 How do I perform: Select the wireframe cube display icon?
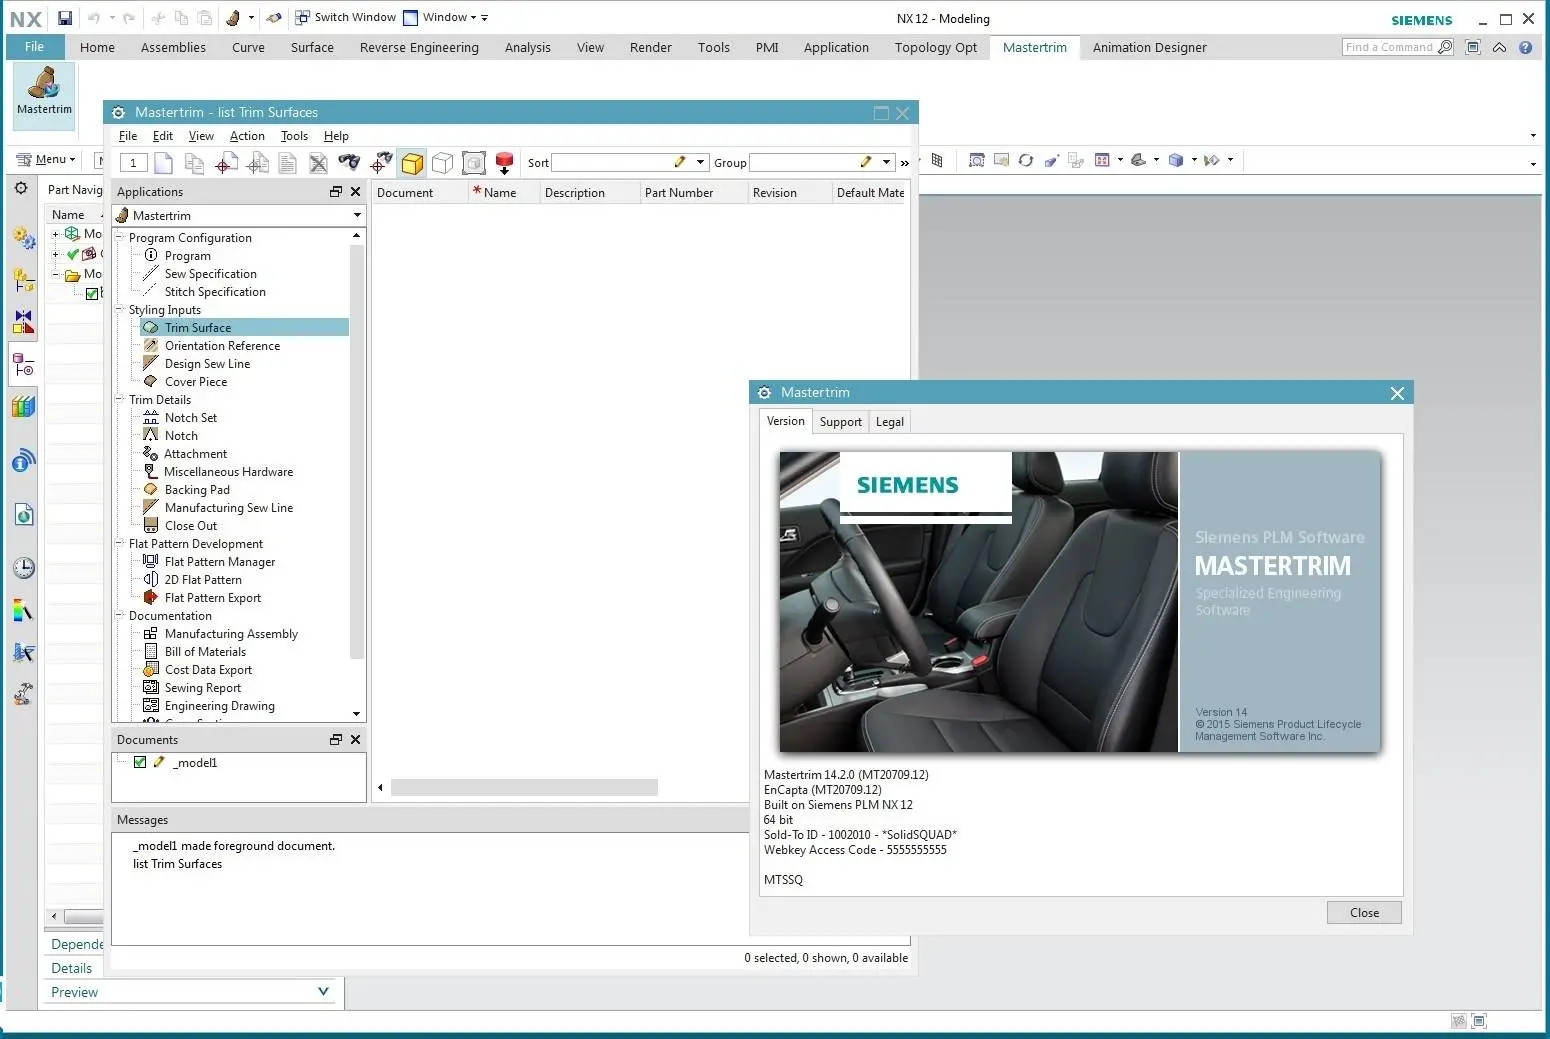[x=442, y=163]
